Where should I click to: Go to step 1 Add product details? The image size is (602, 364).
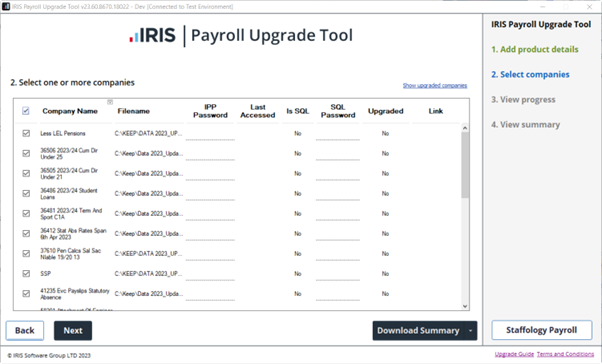pos(535,50)
